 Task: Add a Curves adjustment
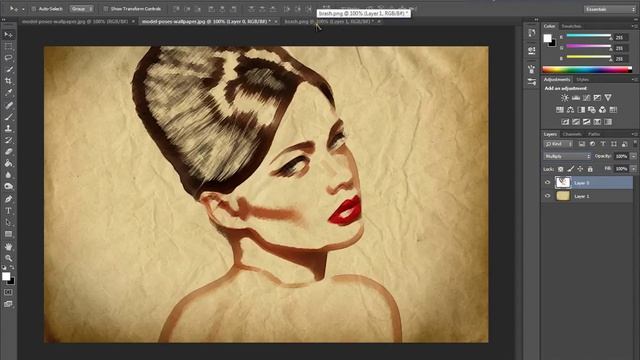click(587, 98)
